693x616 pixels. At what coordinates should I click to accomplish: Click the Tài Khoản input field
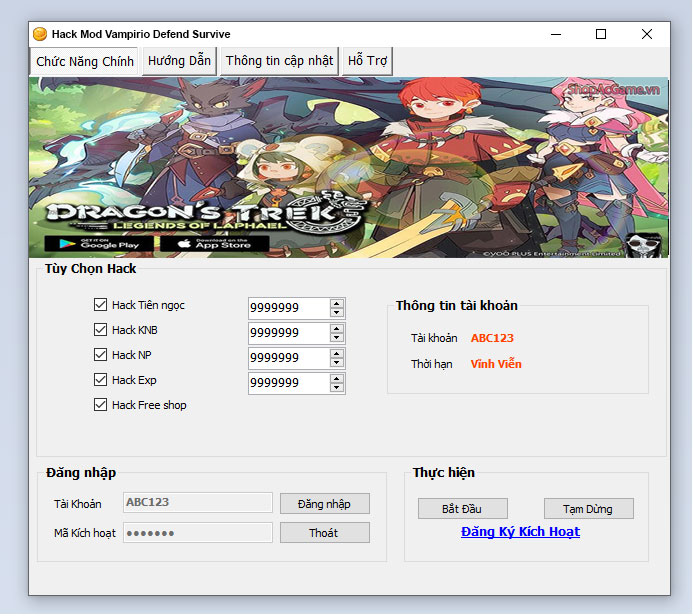coord(198,503)
